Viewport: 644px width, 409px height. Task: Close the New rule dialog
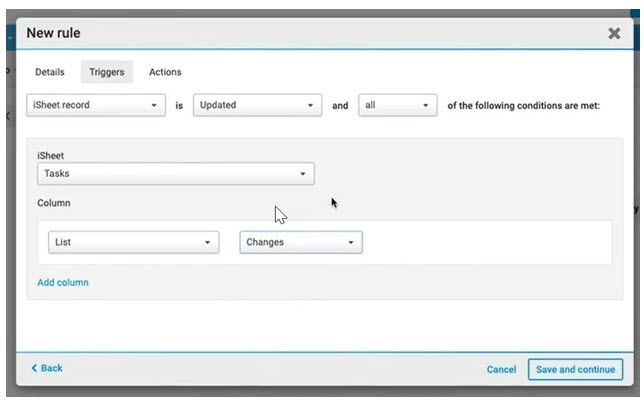(x=614, y=33)
